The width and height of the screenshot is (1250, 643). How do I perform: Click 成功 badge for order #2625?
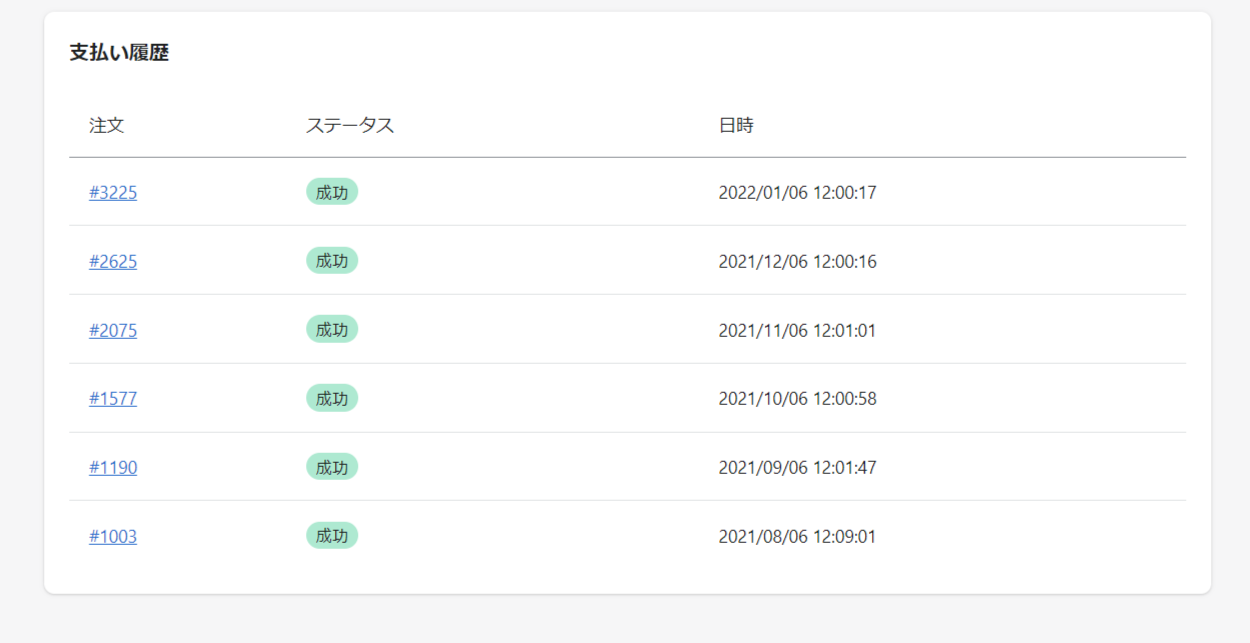pos(332,261)
